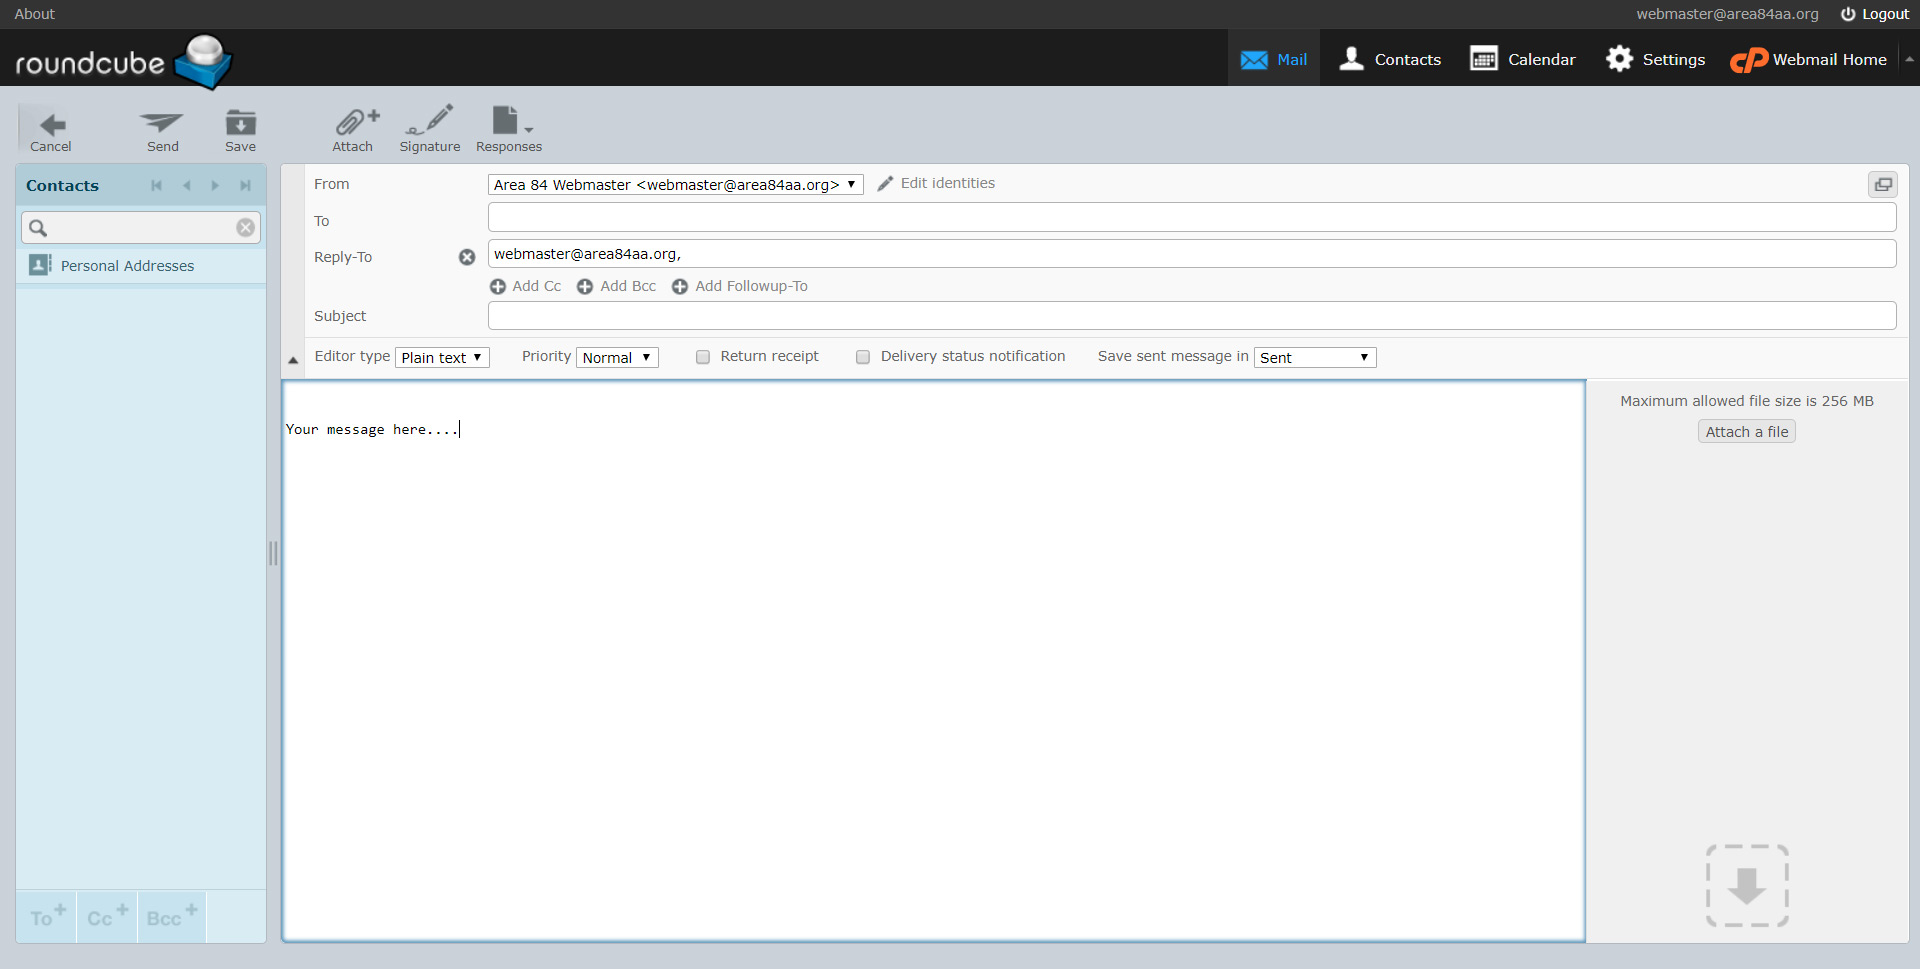Cancel composing with the back arrow

(51, 123)
